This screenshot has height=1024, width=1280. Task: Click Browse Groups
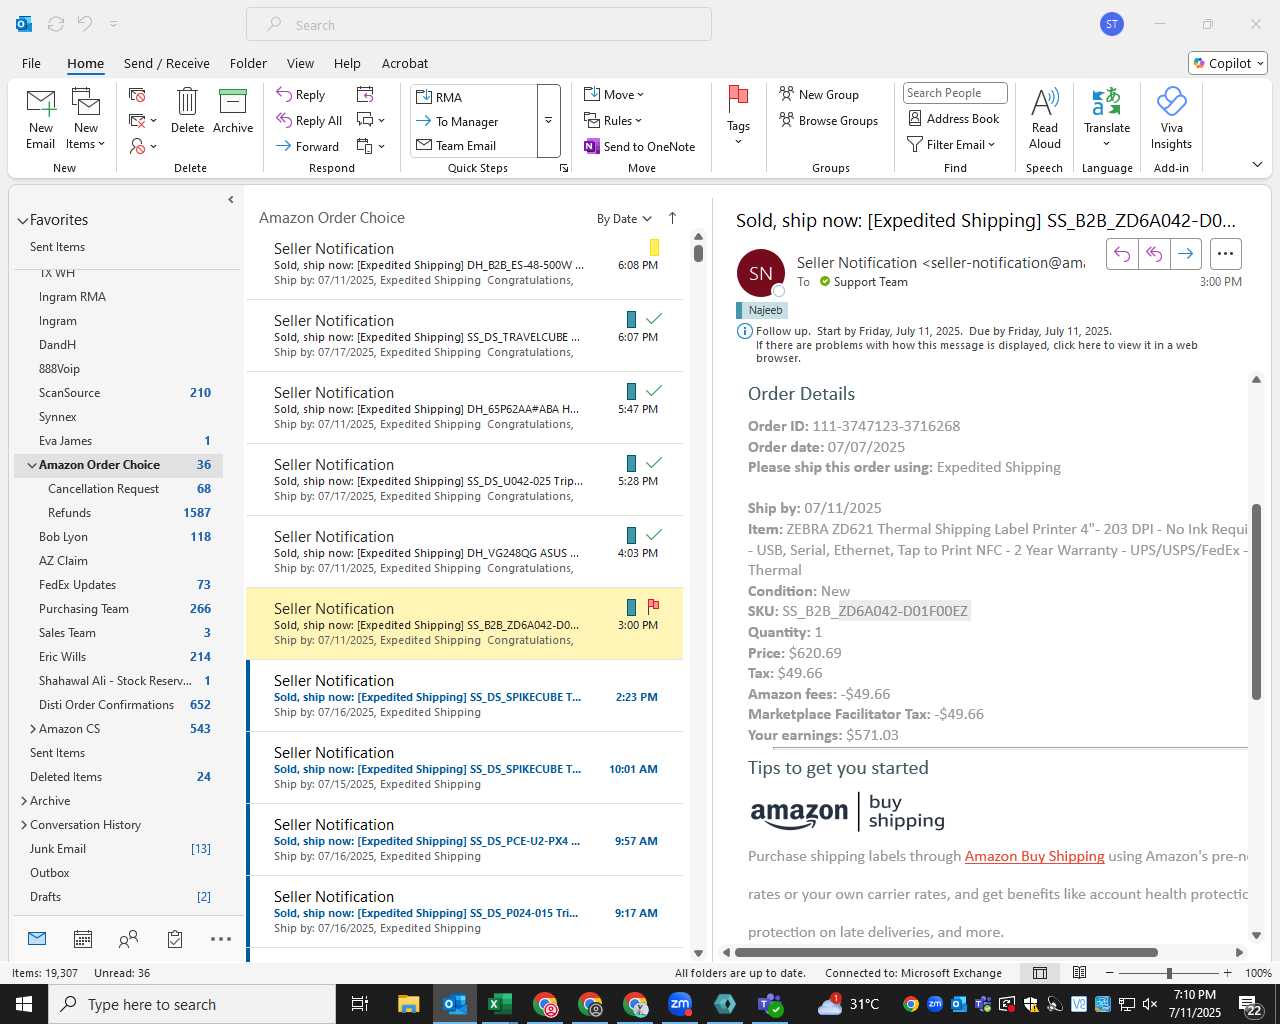coord(828,120)
